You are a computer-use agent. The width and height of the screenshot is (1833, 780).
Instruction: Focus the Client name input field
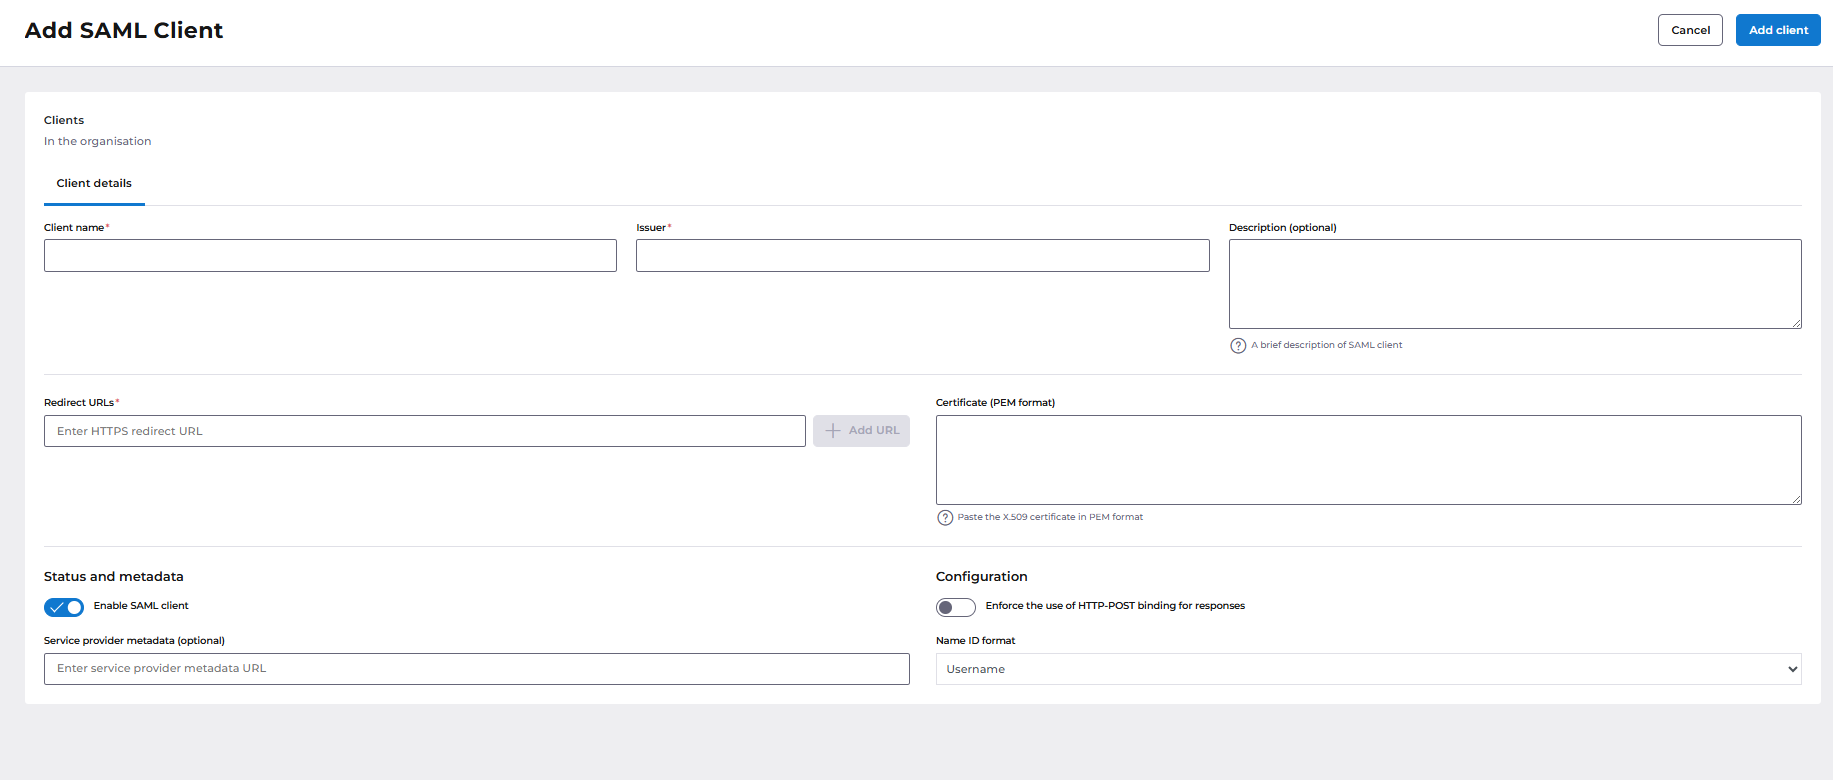[330, 255]
